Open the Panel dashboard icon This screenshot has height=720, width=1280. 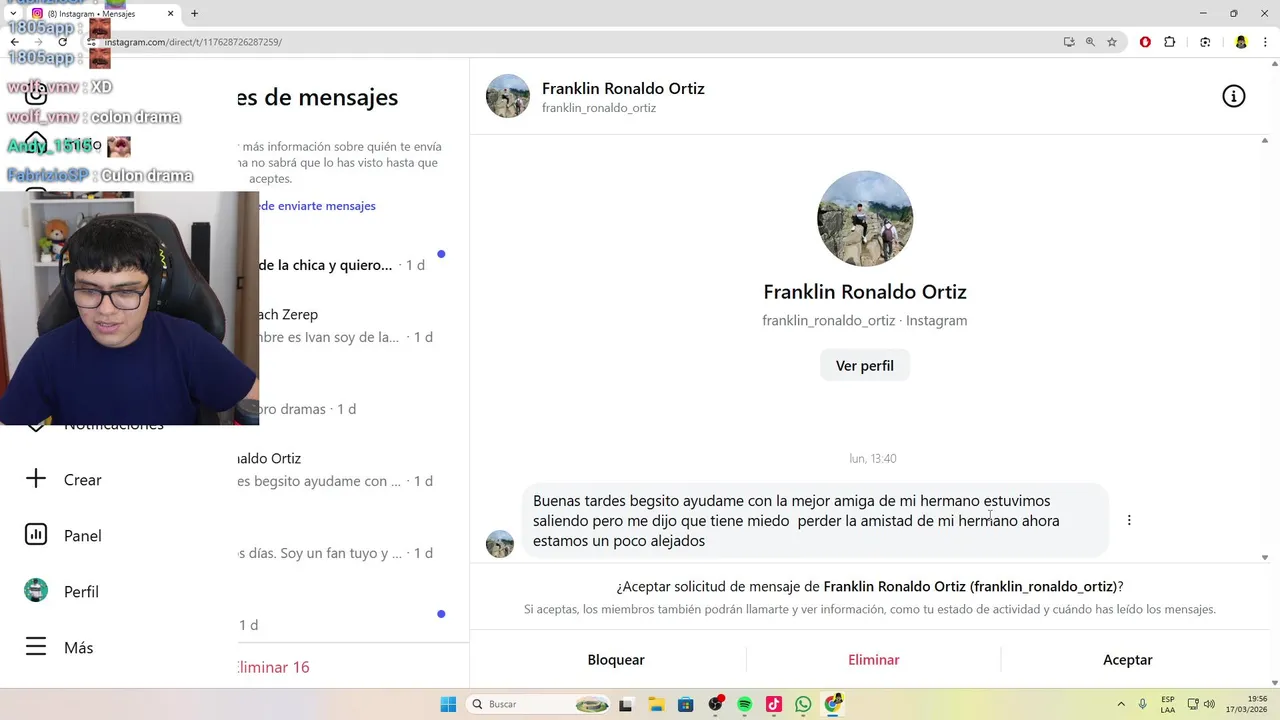point(36,535)
